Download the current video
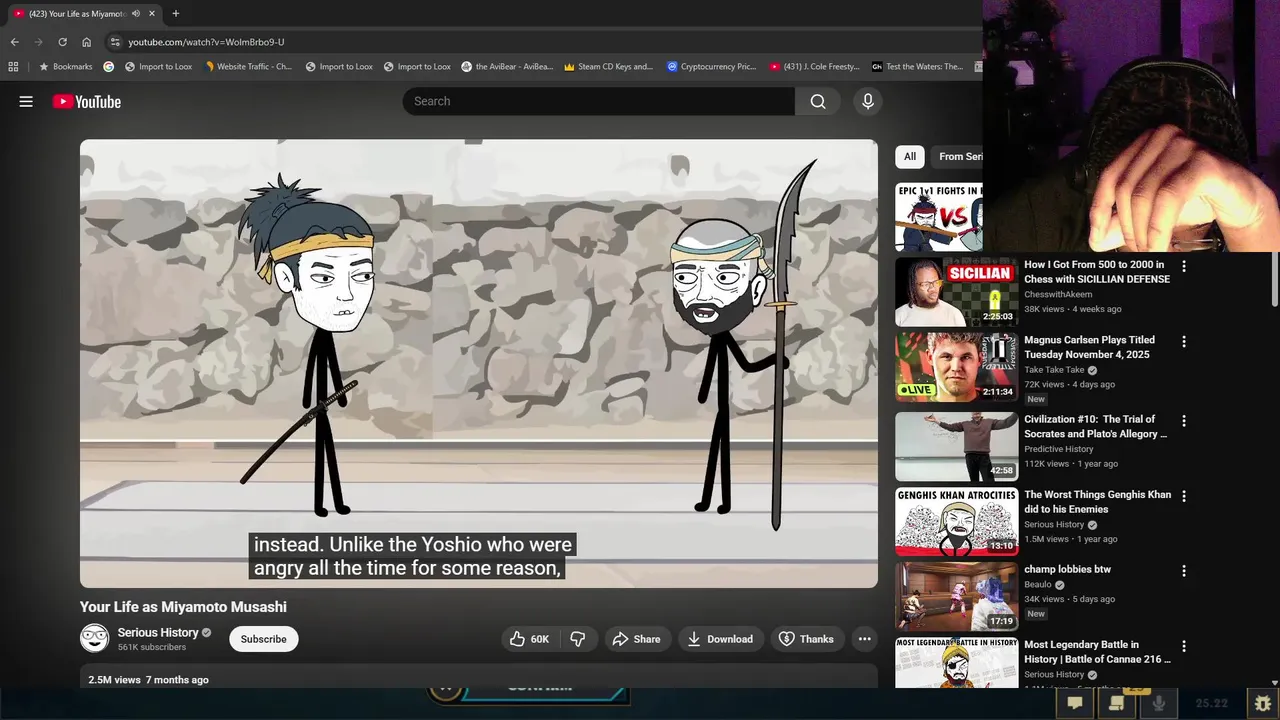This screenshot has height=720, width=1280. coord(720,639)
